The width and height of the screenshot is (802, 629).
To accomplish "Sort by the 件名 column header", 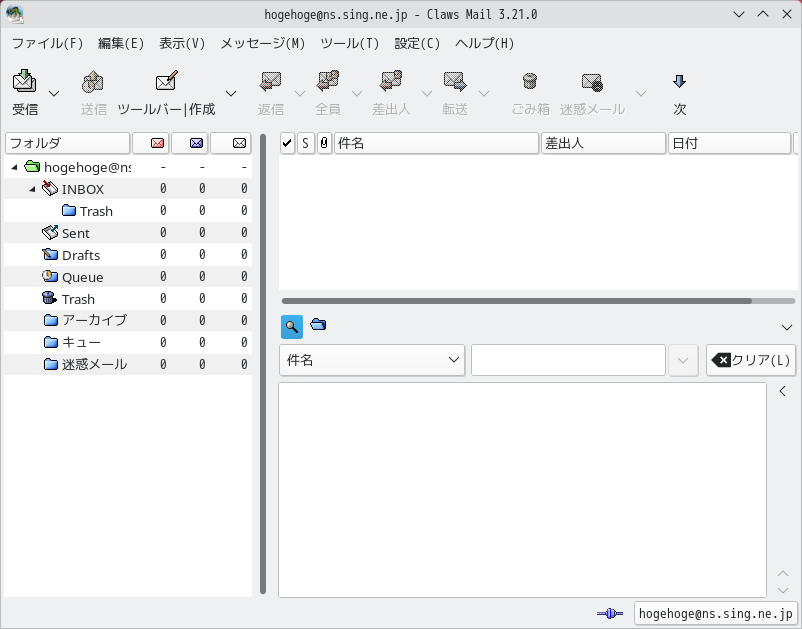I will point(436,143).
